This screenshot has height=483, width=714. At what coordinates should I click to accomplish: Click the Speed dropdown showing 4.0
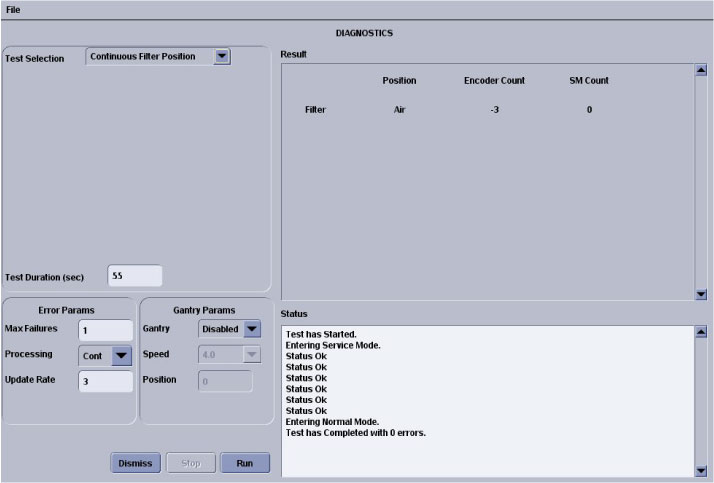(229, 354)
